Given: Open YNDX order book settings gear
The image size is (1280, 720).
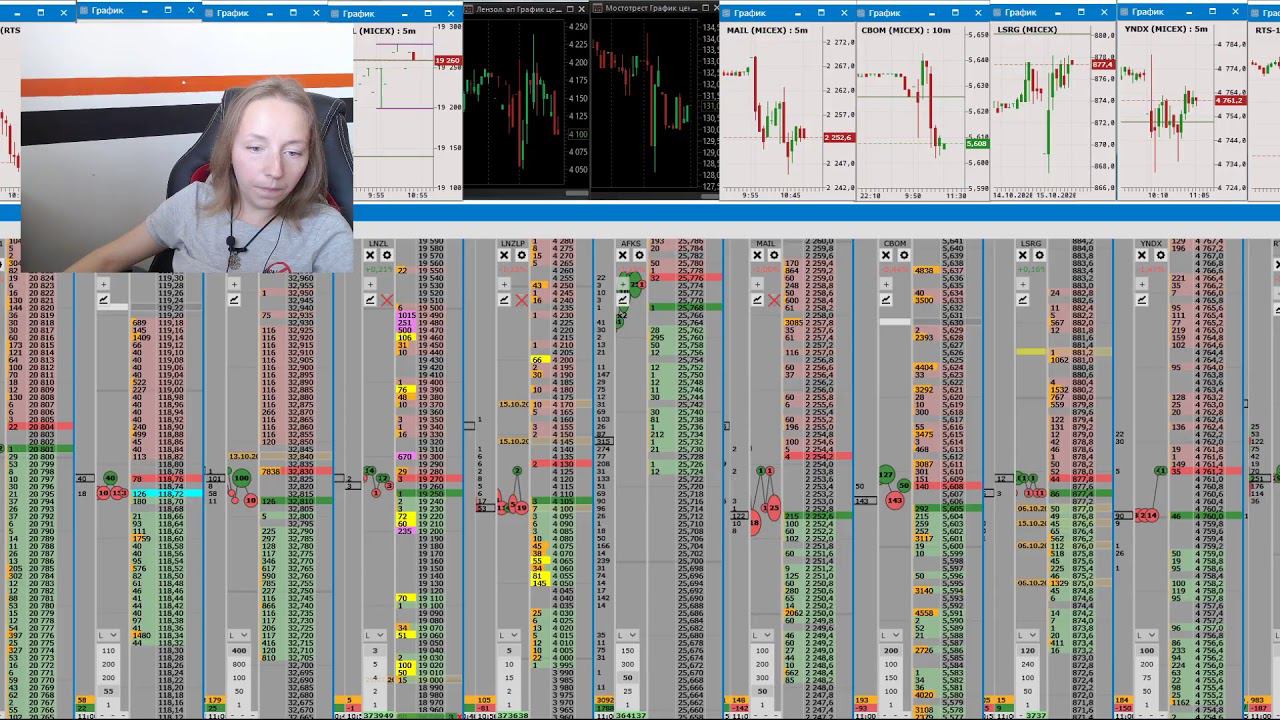Looking at the screenshot, I should [x=1160, y=256].
